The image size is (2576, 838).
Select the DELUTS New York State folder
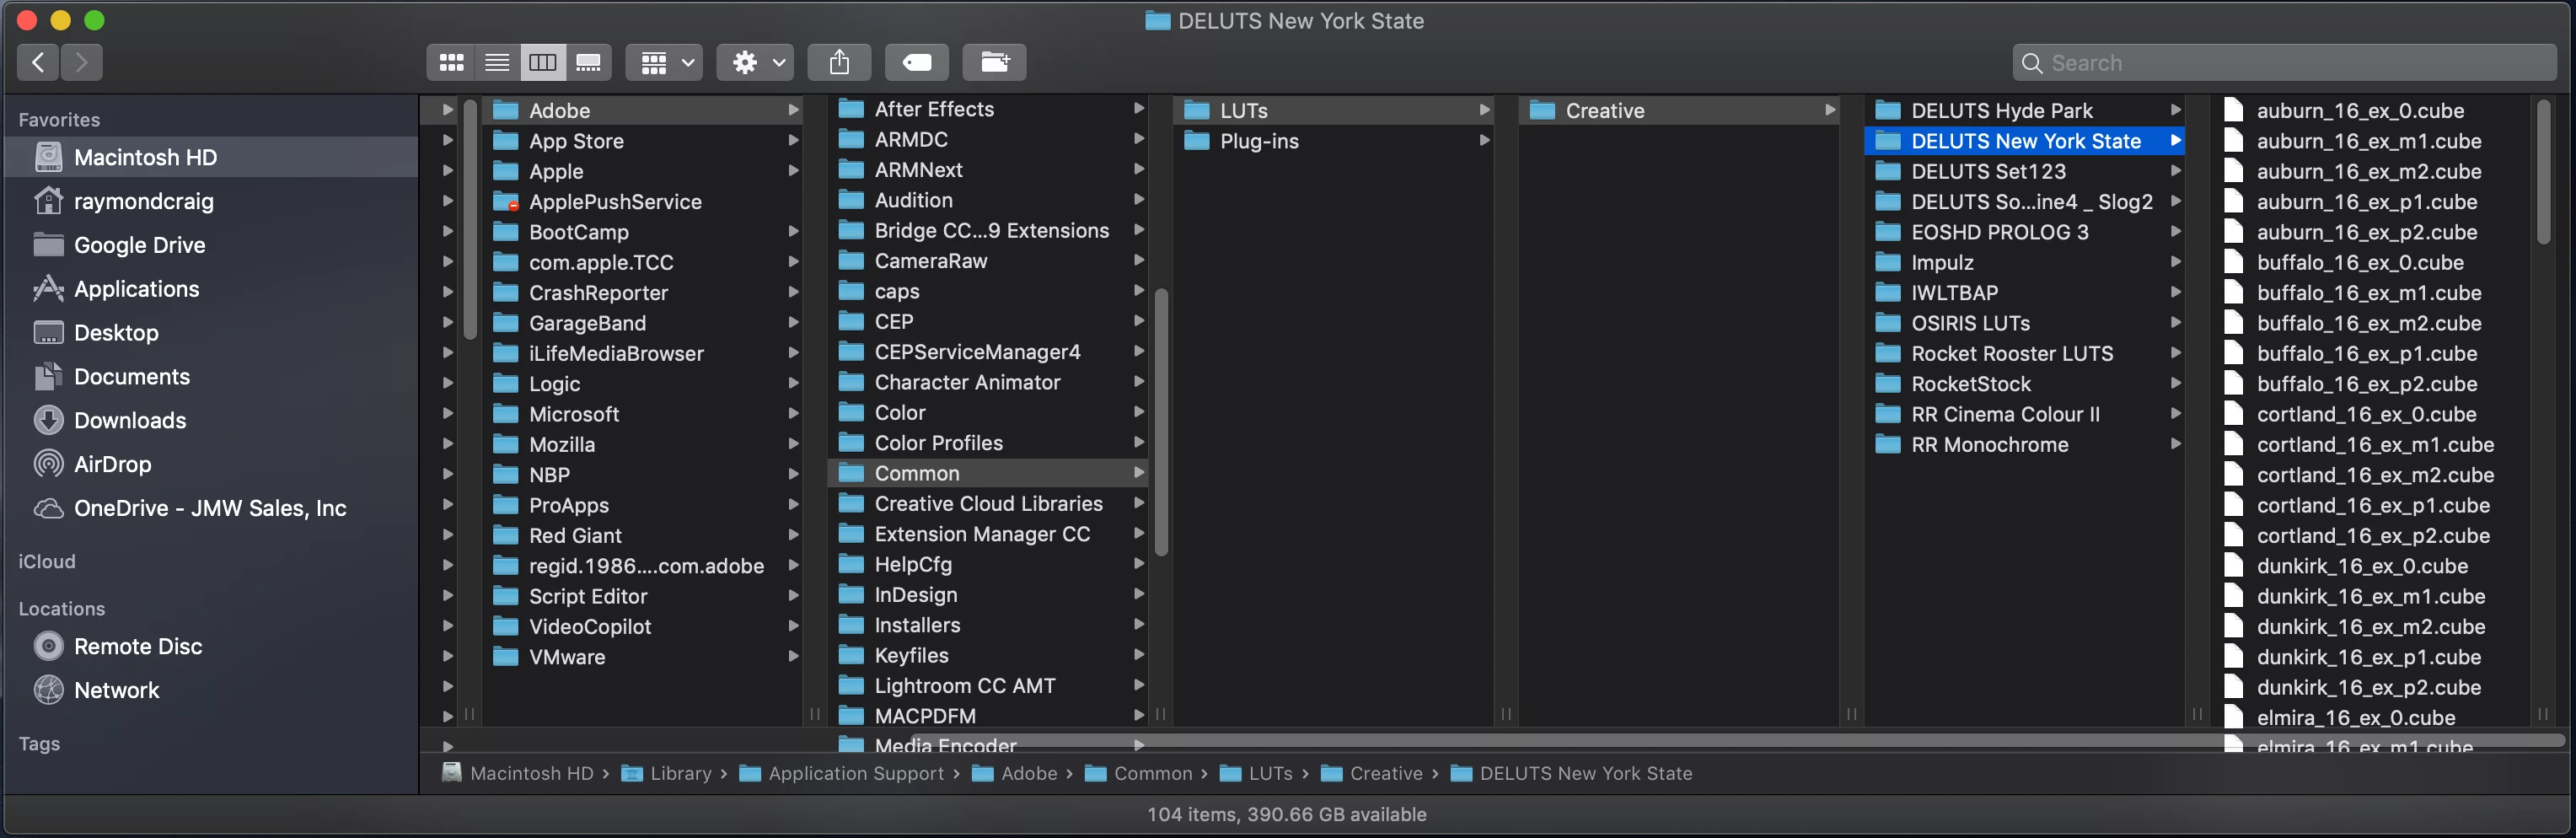click(2025, 141)
